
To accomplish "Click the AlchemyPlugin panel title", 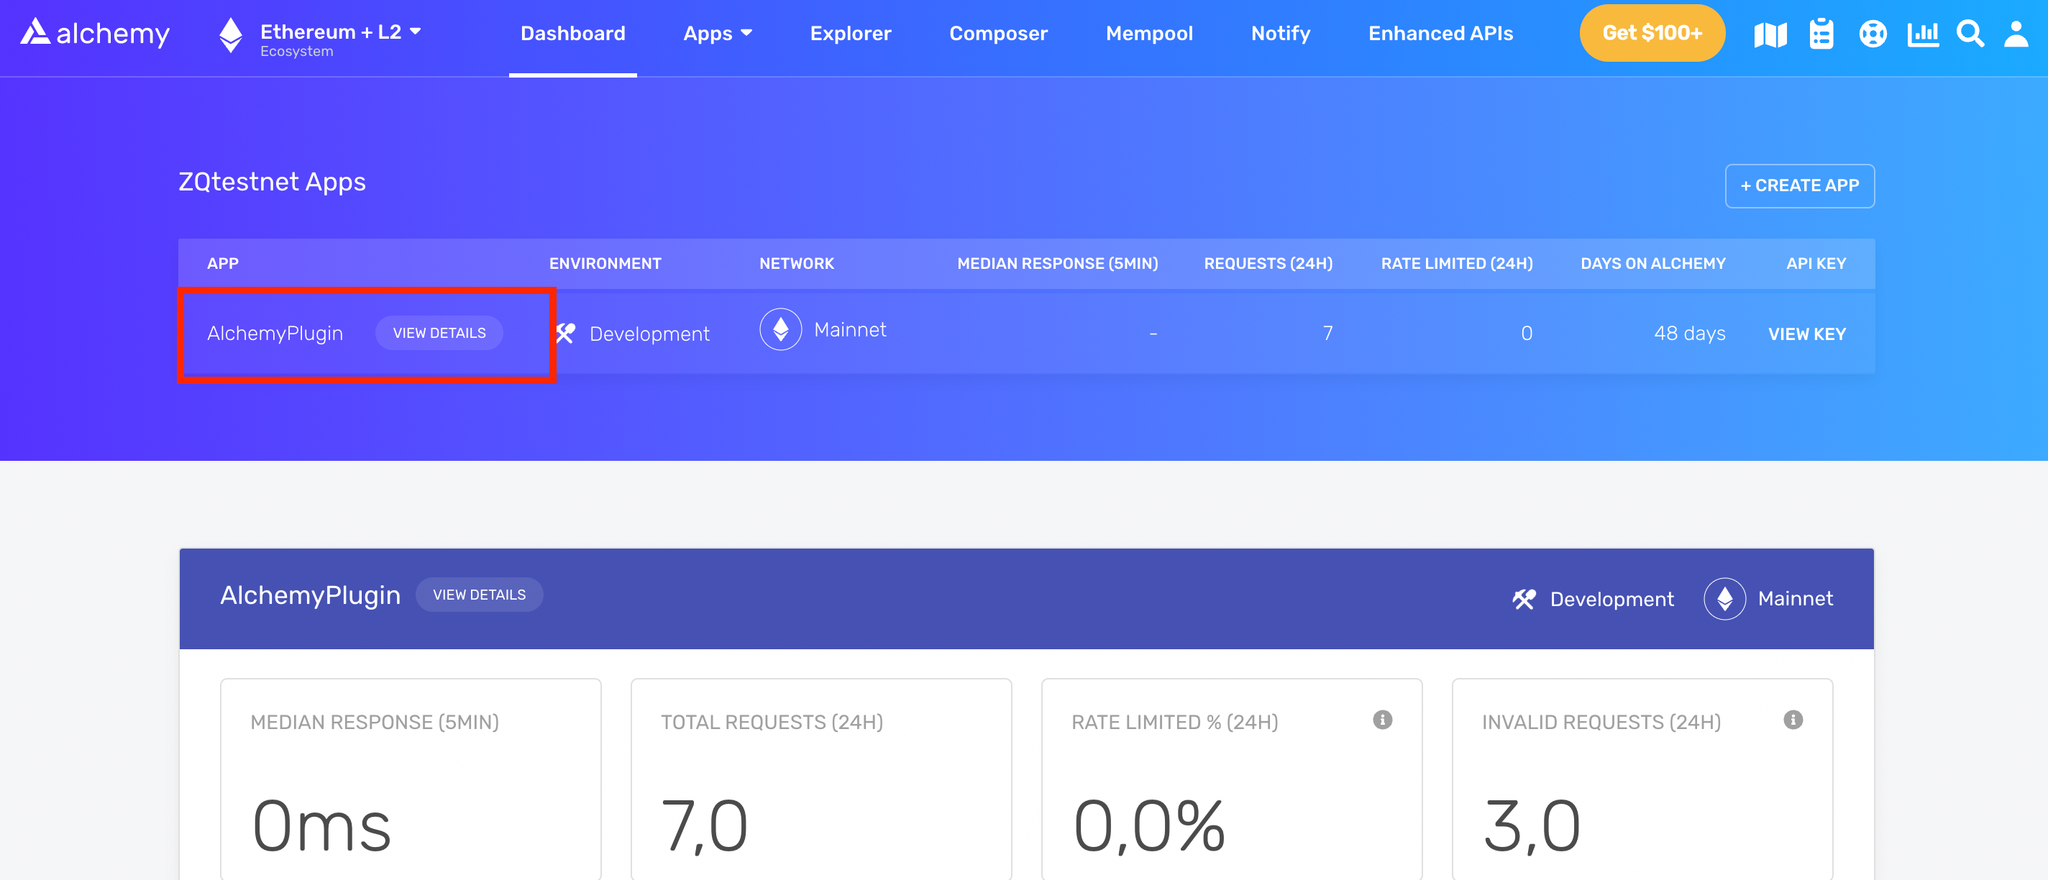I will (x=310, y=596).
